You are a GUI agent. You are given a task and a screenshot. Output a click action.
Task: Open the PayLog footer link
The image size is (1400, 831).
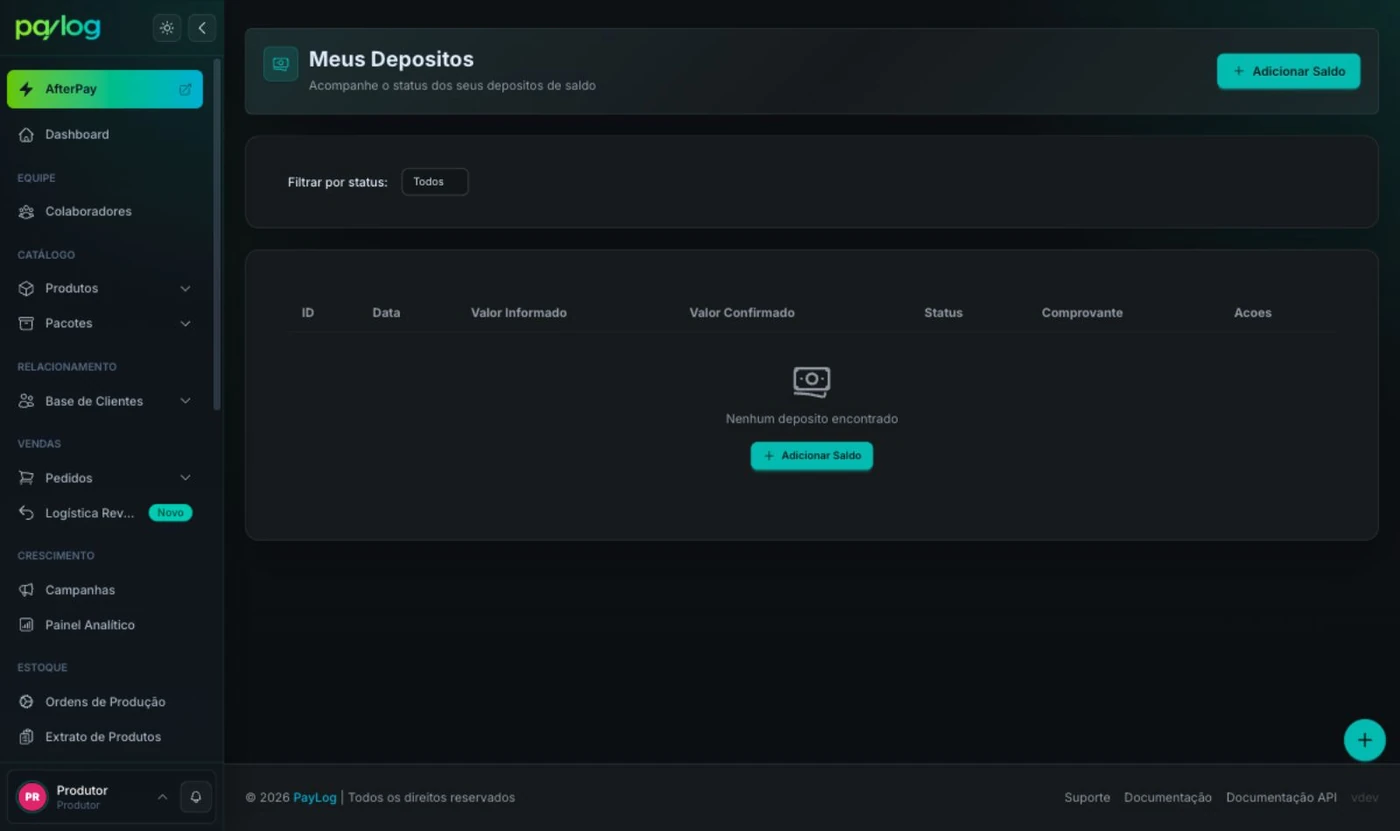coord(315,798)
